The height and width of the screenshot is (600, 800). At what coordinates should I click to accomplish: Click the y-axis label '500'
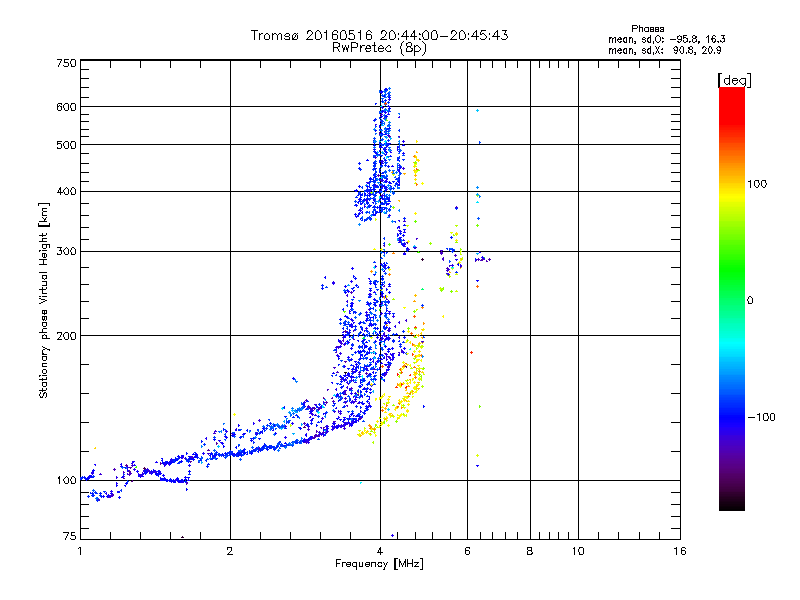[66, 145]
